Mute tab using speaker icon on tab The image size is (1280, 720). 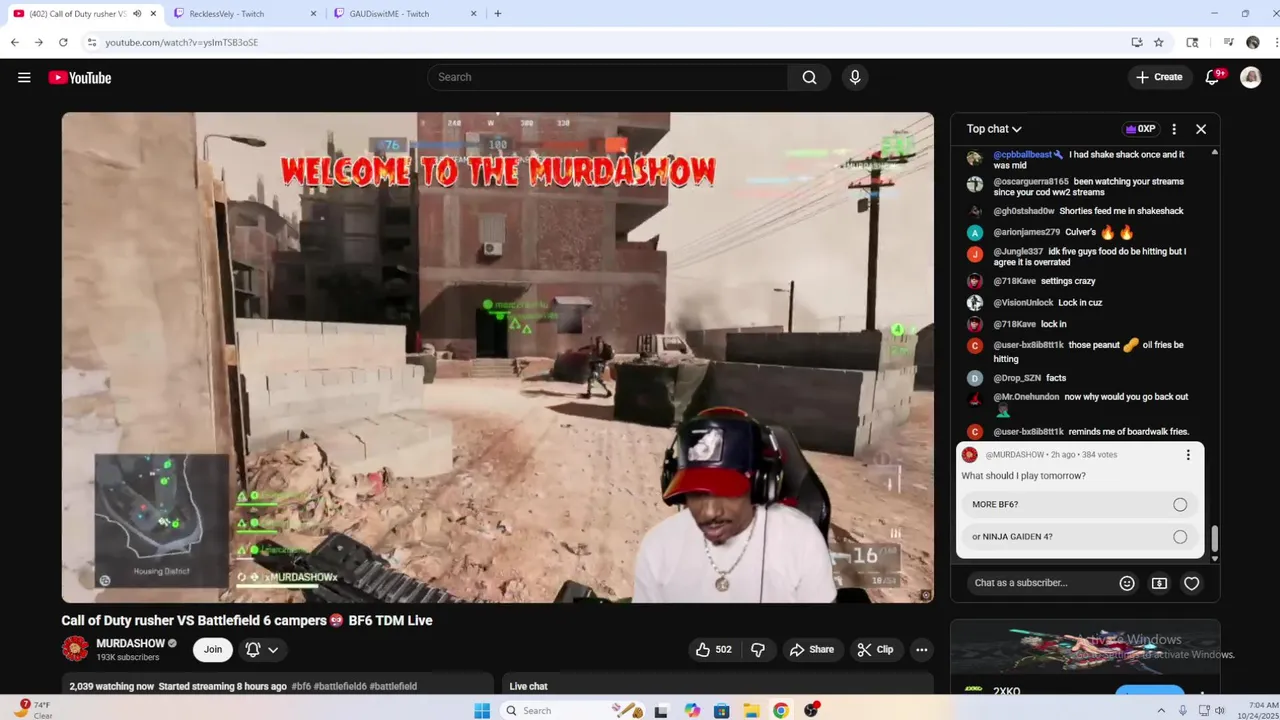coord(137,14)
